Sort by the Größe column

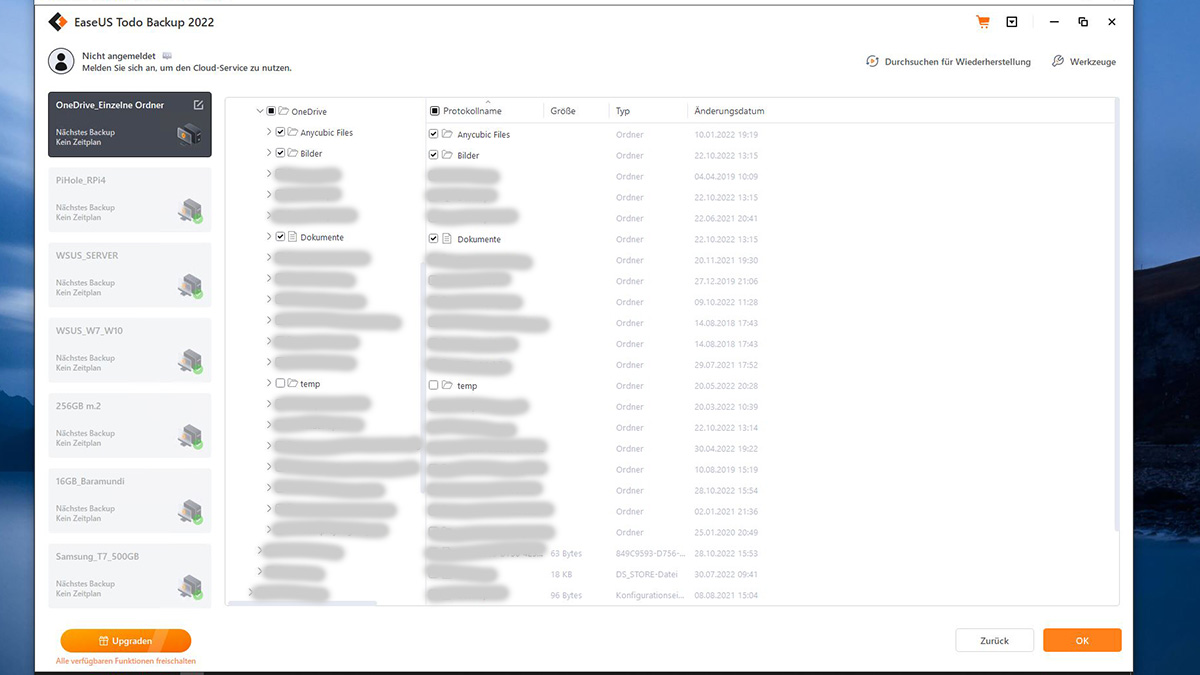[x=563, y=111]
